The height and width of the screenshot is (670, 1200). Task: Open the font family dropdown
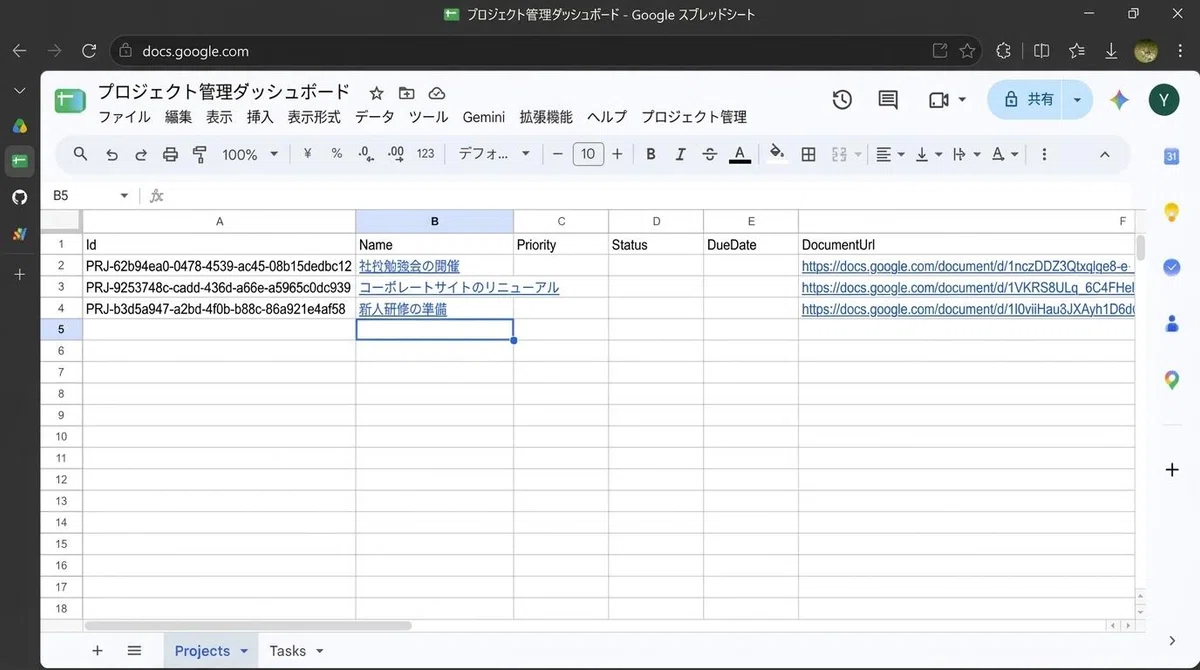pyautogui.click(x=495, y=154)
